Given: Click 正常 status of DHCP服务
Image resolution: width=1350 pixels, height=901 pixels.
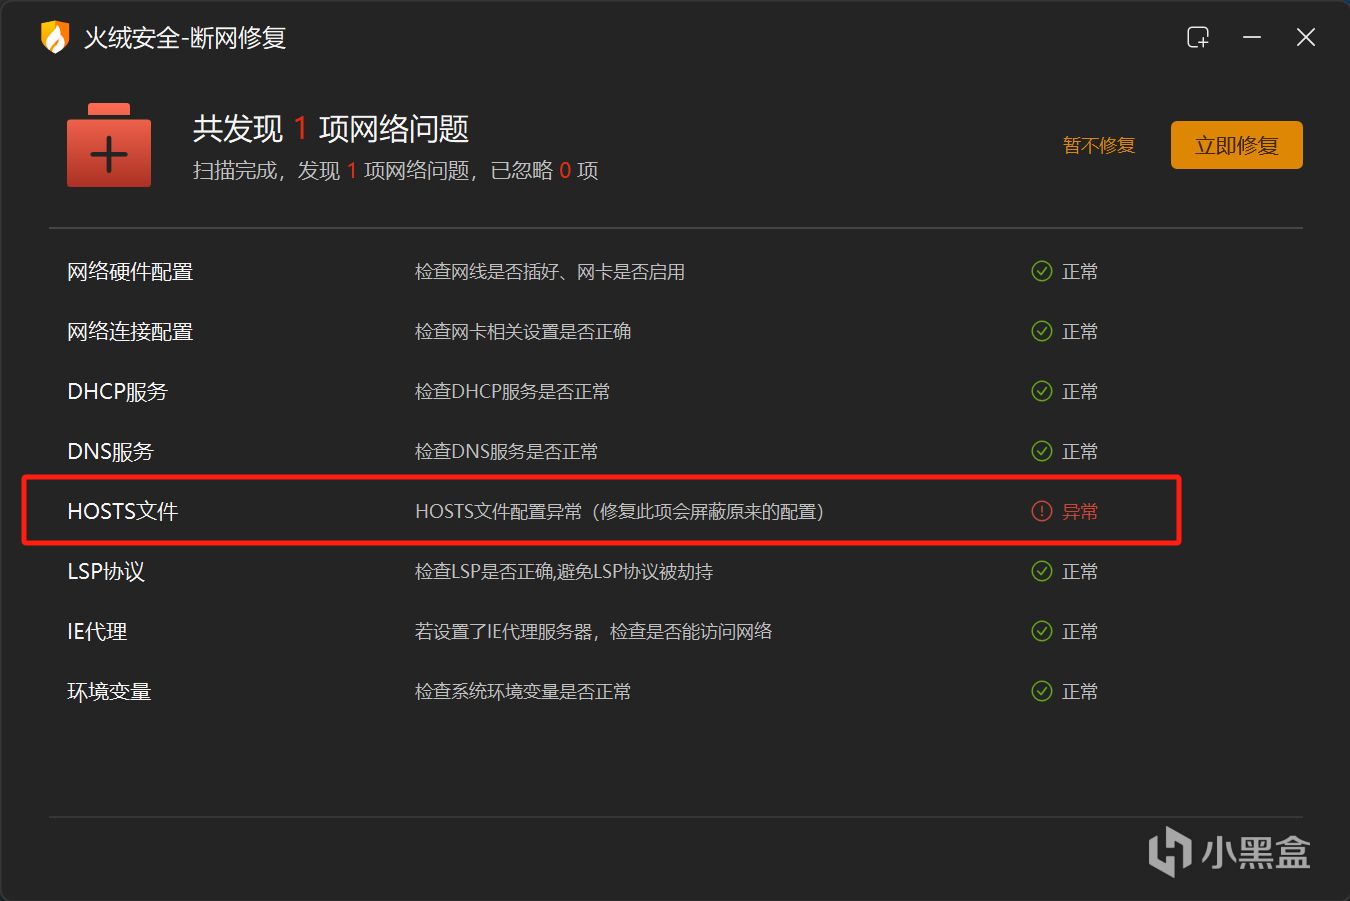Looking at the screenshot, I should point(1080,391).
